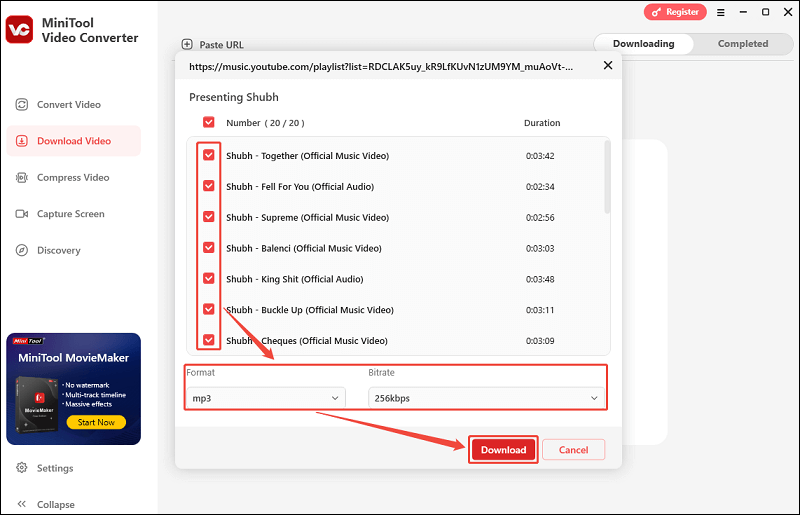Open the Bitrate 256kbps dropdown
The height and width of the screenshot is (515, 800).
click(x=486, y=398)
